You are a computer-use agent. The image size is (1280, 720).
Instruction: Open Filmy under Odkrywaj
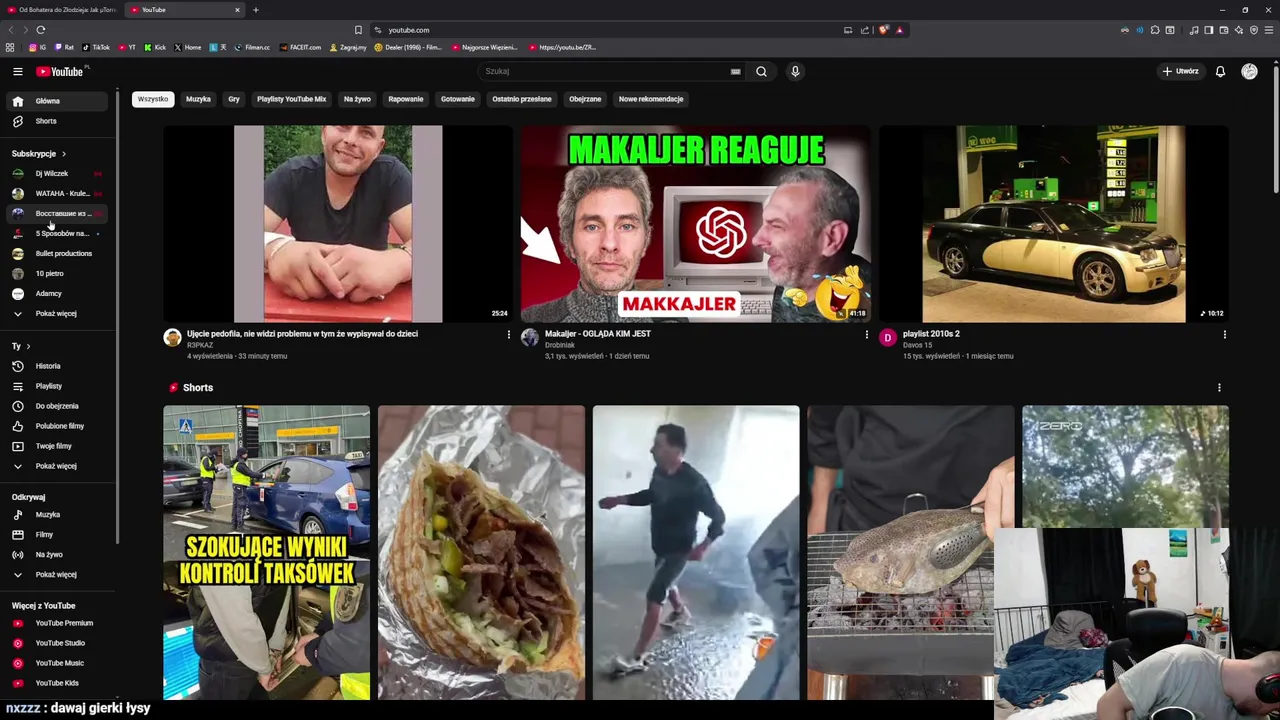click(x=58, y=534)
